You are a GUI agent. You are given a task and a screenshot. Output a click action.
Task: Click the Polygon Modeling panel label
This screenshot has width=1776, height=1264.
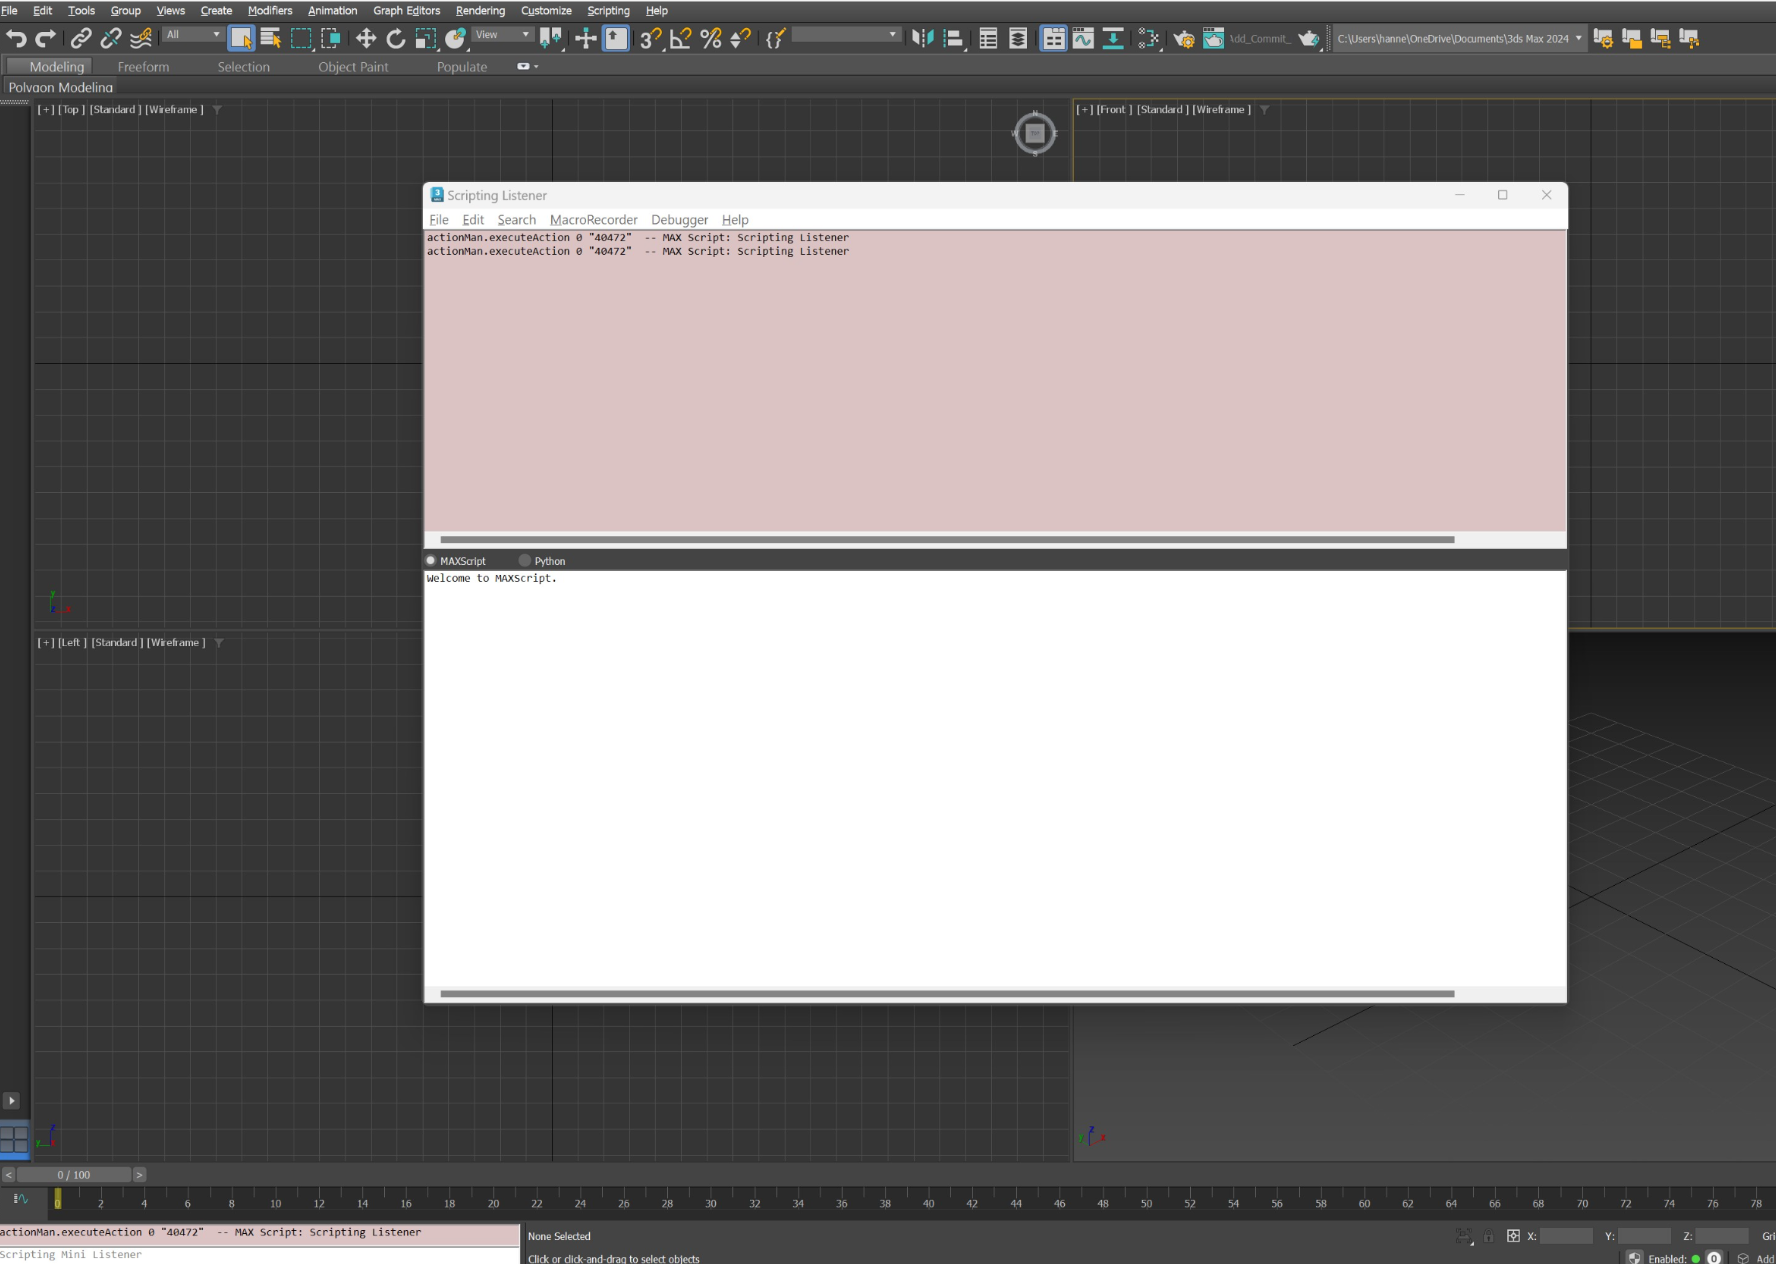(x=61, y=87)
